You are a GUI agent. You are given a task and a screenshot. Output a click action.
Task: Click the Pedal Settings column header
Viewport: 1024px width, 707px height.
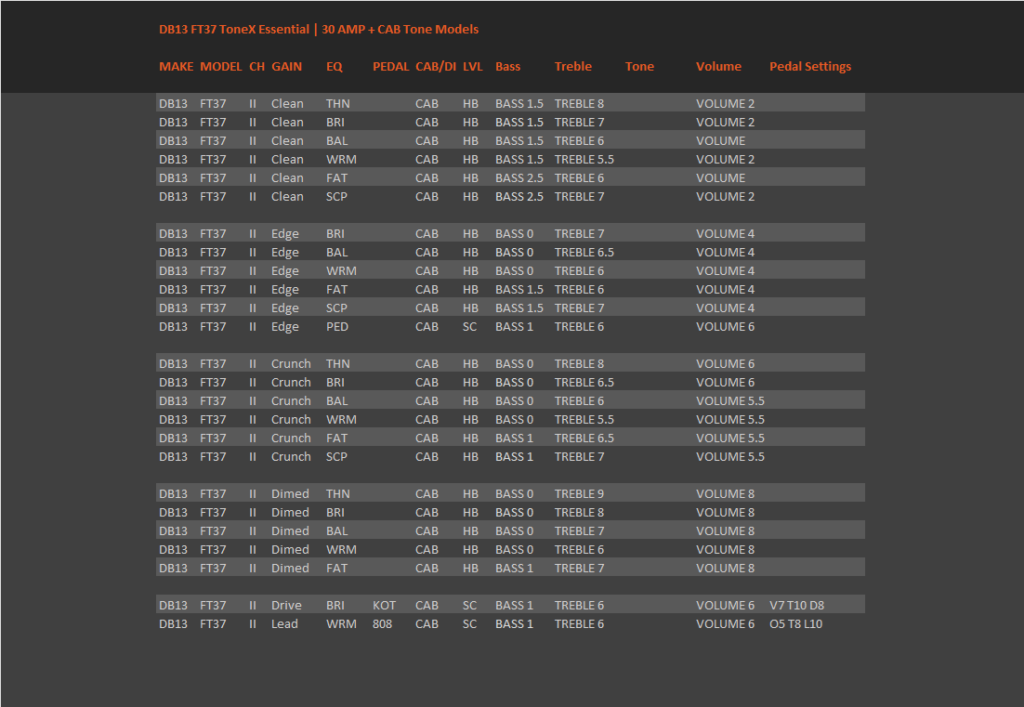click(810, 67)
